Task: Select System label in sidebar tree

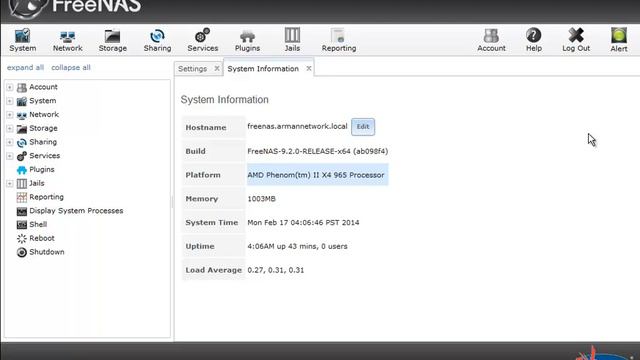Action: click(43, 101)
